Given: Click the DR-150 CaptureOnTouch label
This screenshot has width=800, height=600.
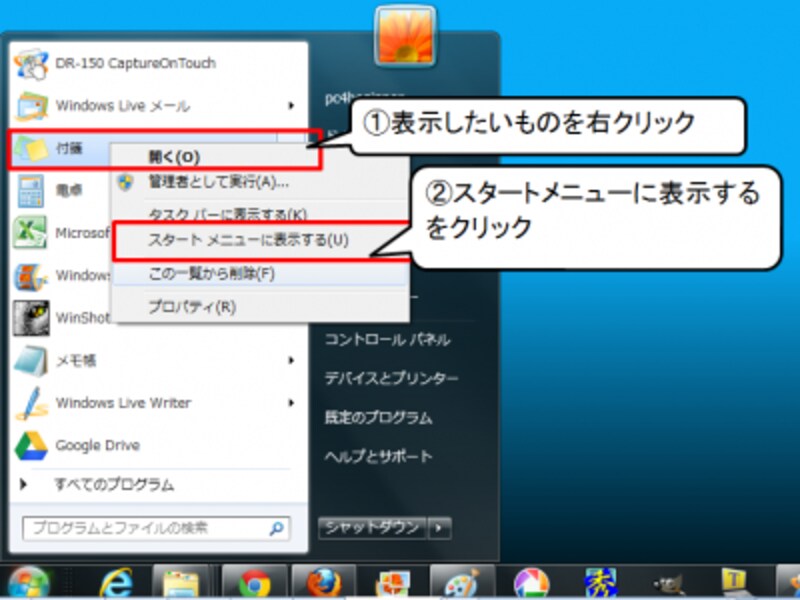Looking at the screenshot, I should point(136,63).
